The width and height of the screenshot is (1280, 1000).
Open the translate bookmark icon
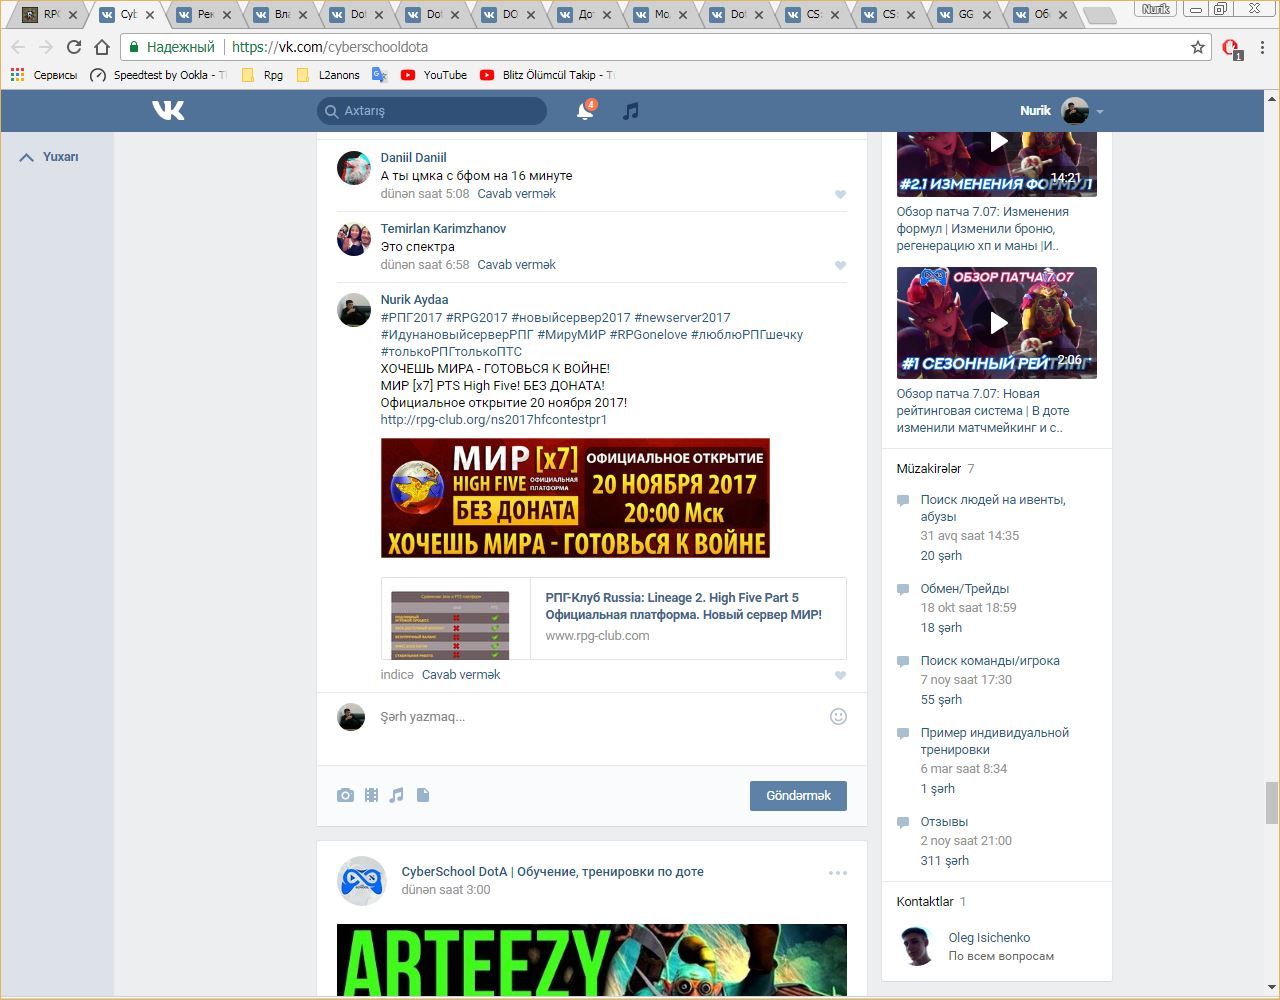[x=380, y=75]
